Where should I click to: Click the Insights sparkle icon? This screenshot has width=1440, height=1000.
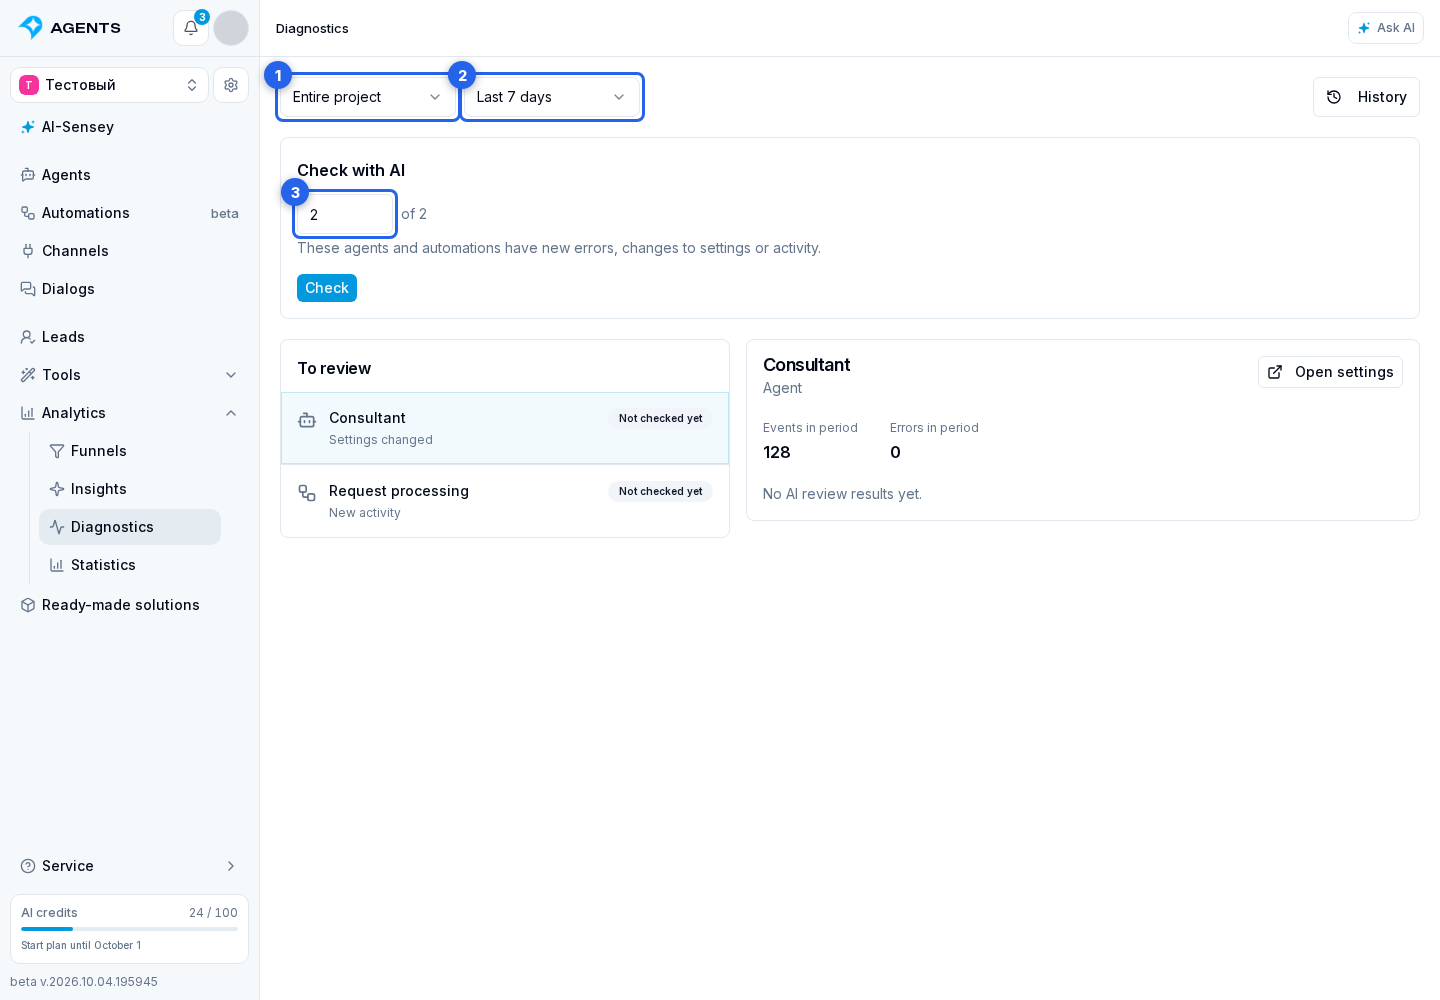pyautogui.click(x=57, y=489)
